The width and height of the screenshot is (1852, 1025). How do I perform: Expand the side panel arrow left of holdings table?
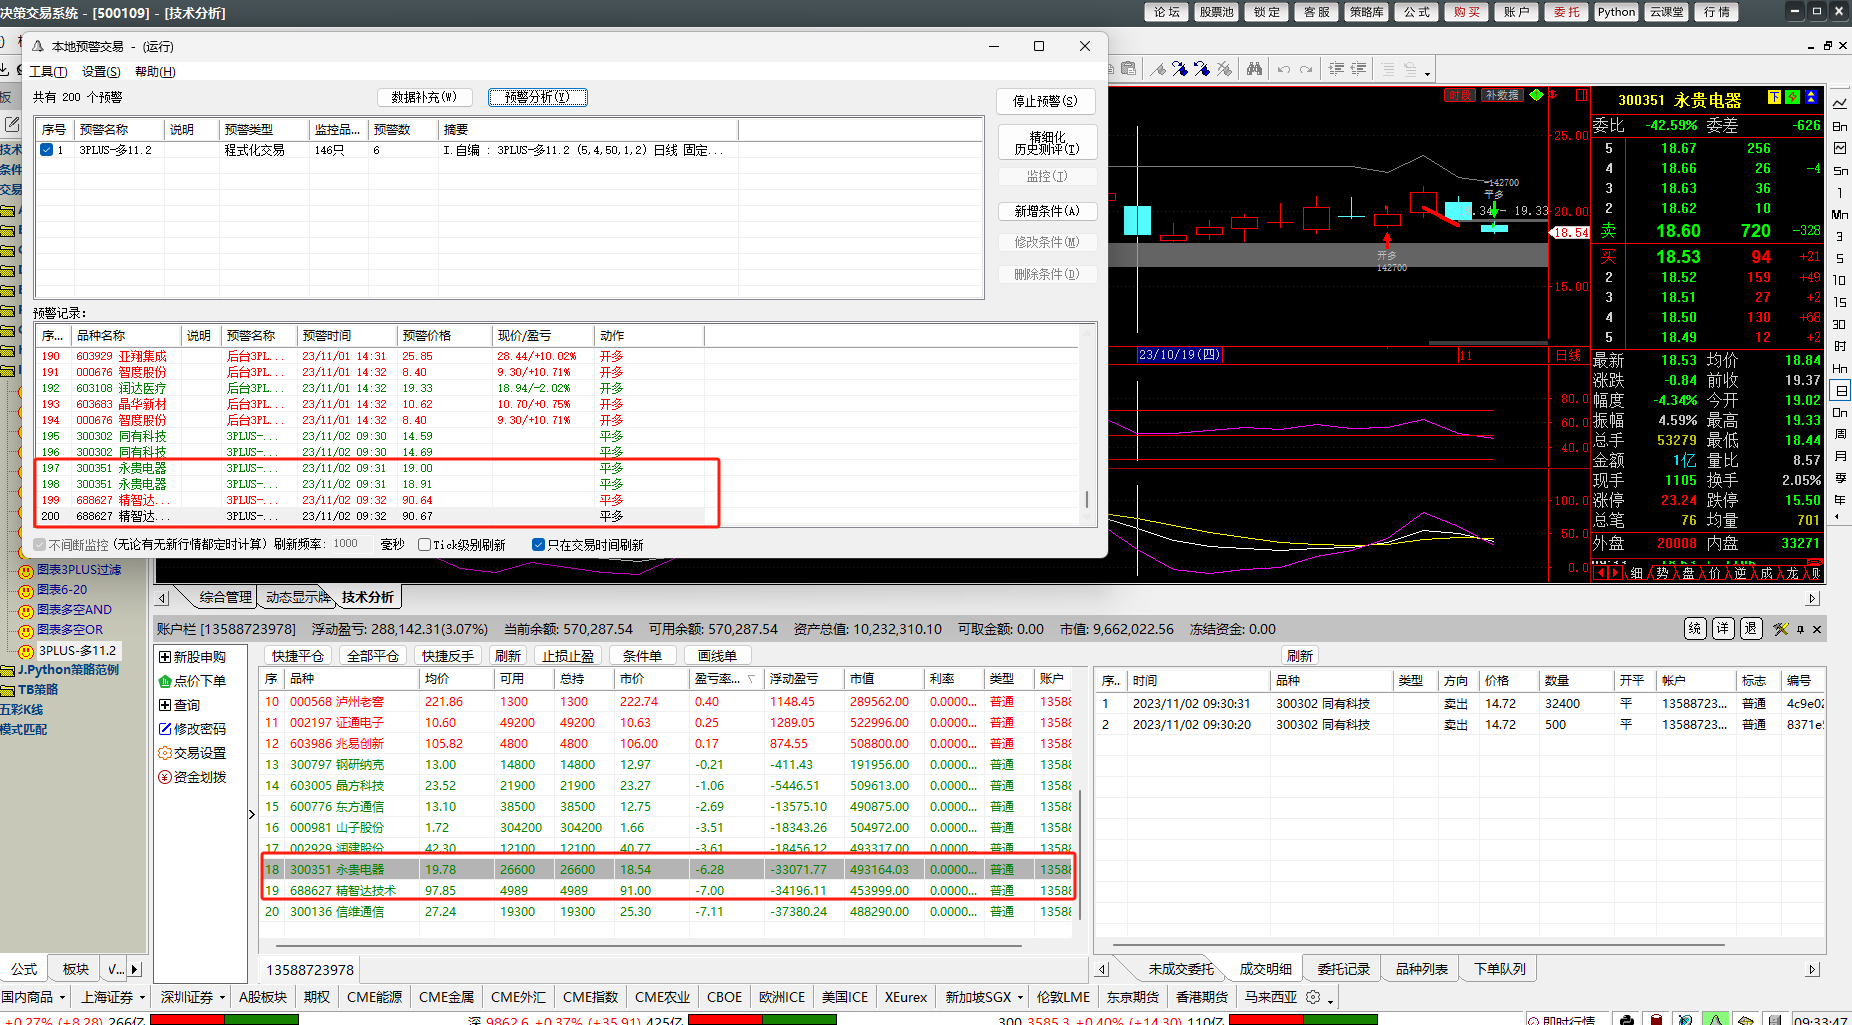click(x=252, y=814)
